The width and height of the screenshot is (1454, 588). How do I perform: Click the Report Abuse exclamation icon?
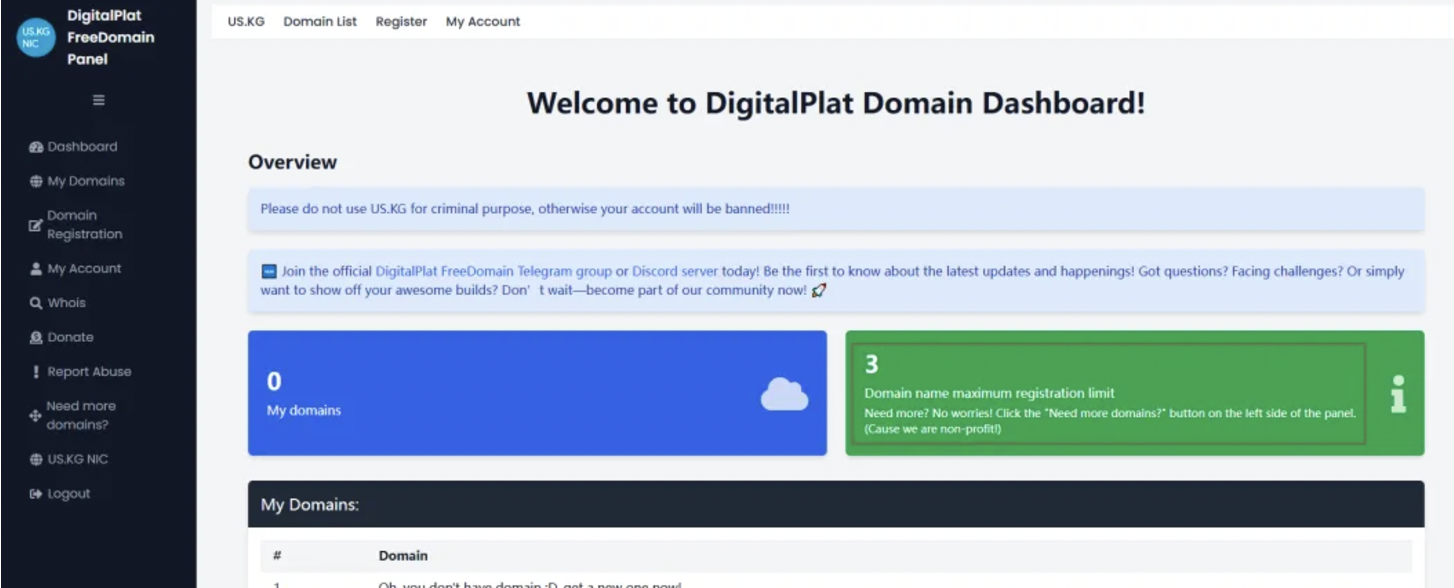click(x=36, y=372)
